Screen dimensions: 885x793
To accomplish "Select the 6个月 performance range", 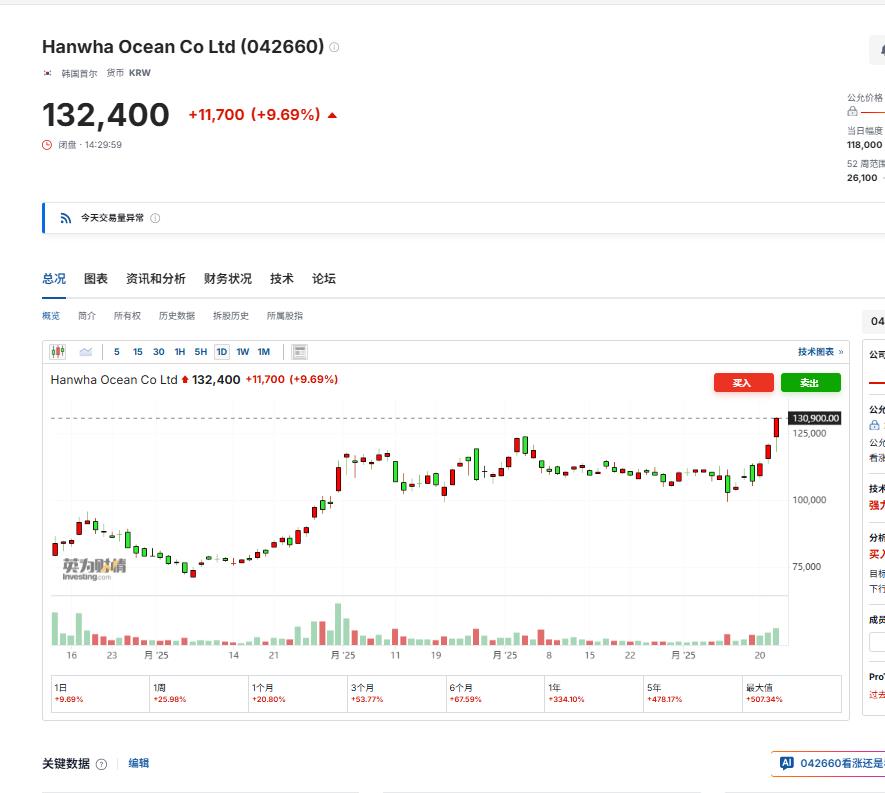I will [495, 694].
